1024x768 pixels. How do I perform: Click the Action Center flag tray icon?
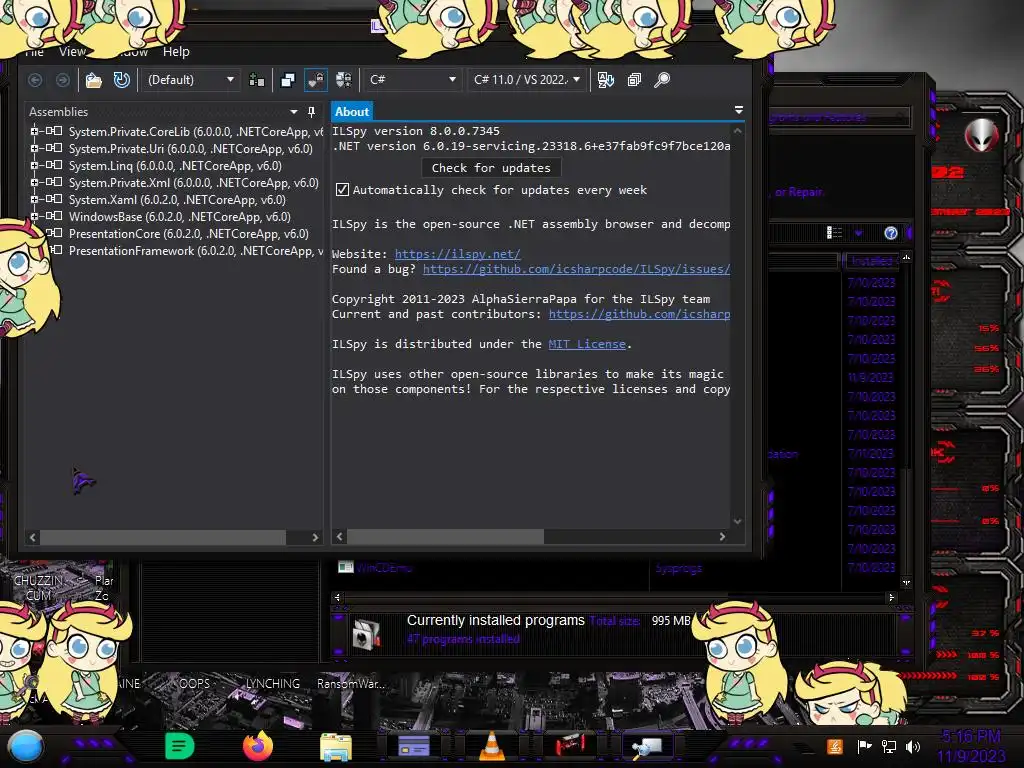click(x=865, y=746)
